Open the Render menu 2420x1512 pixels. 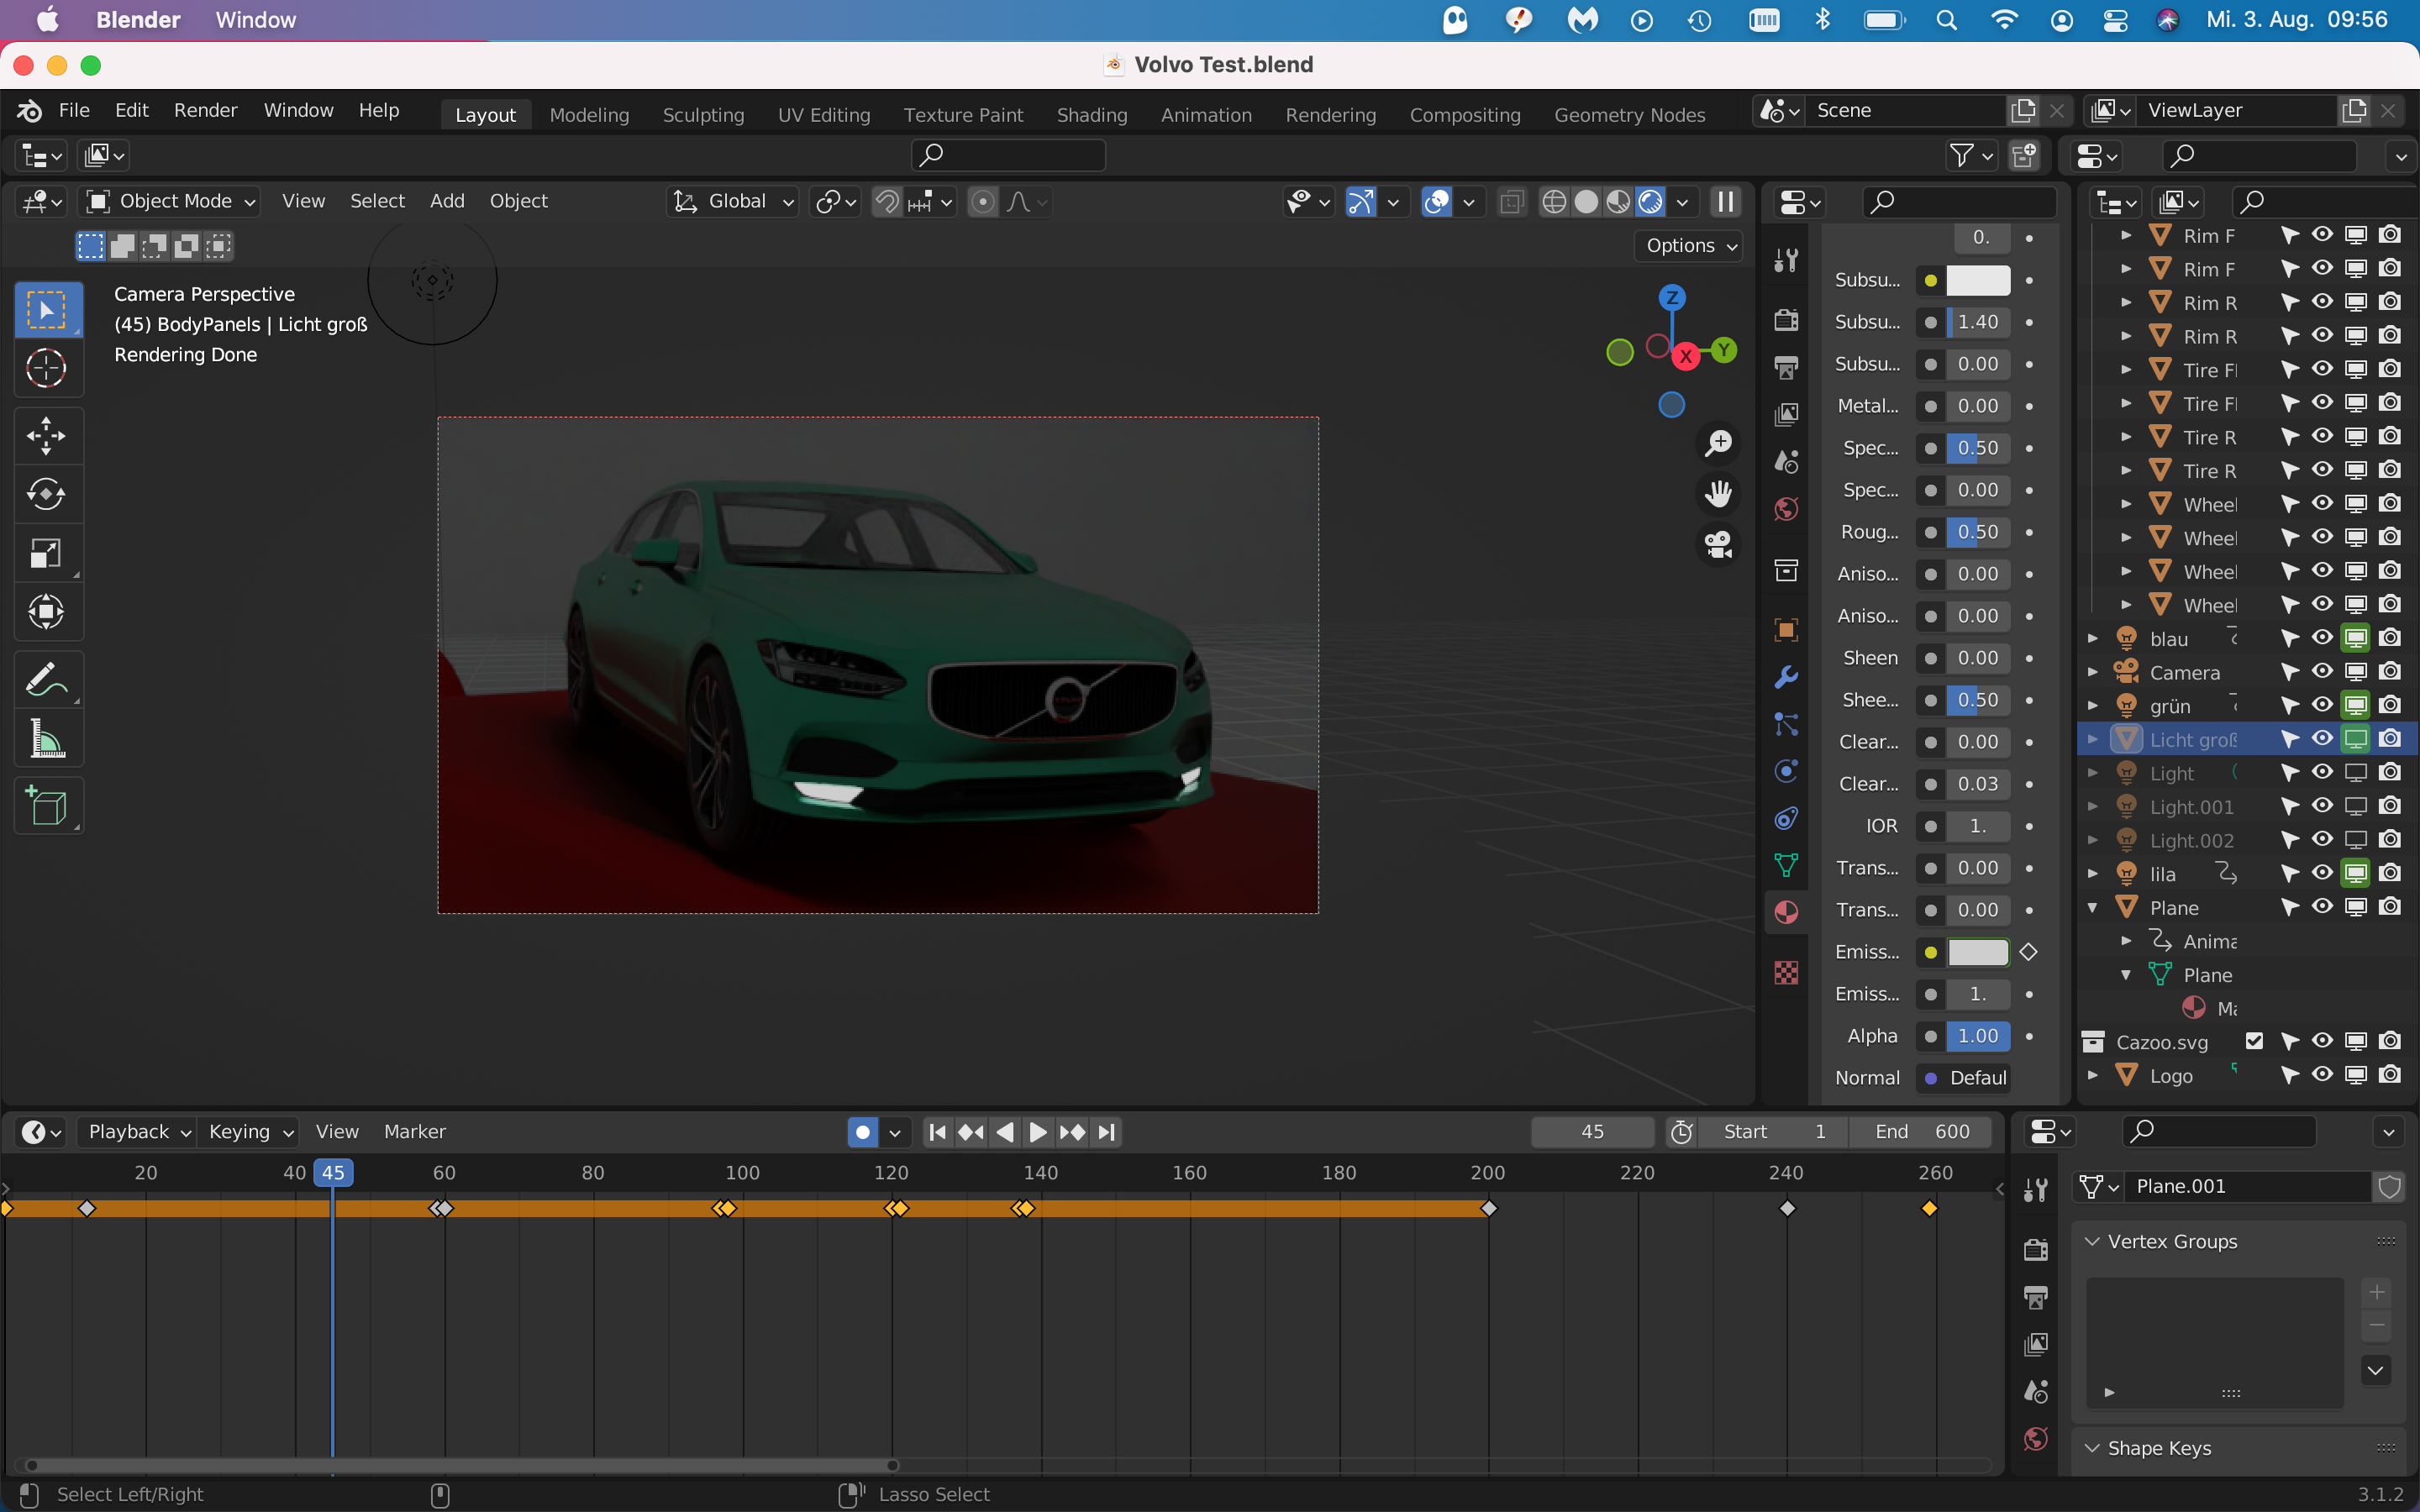tap(205, 110)
